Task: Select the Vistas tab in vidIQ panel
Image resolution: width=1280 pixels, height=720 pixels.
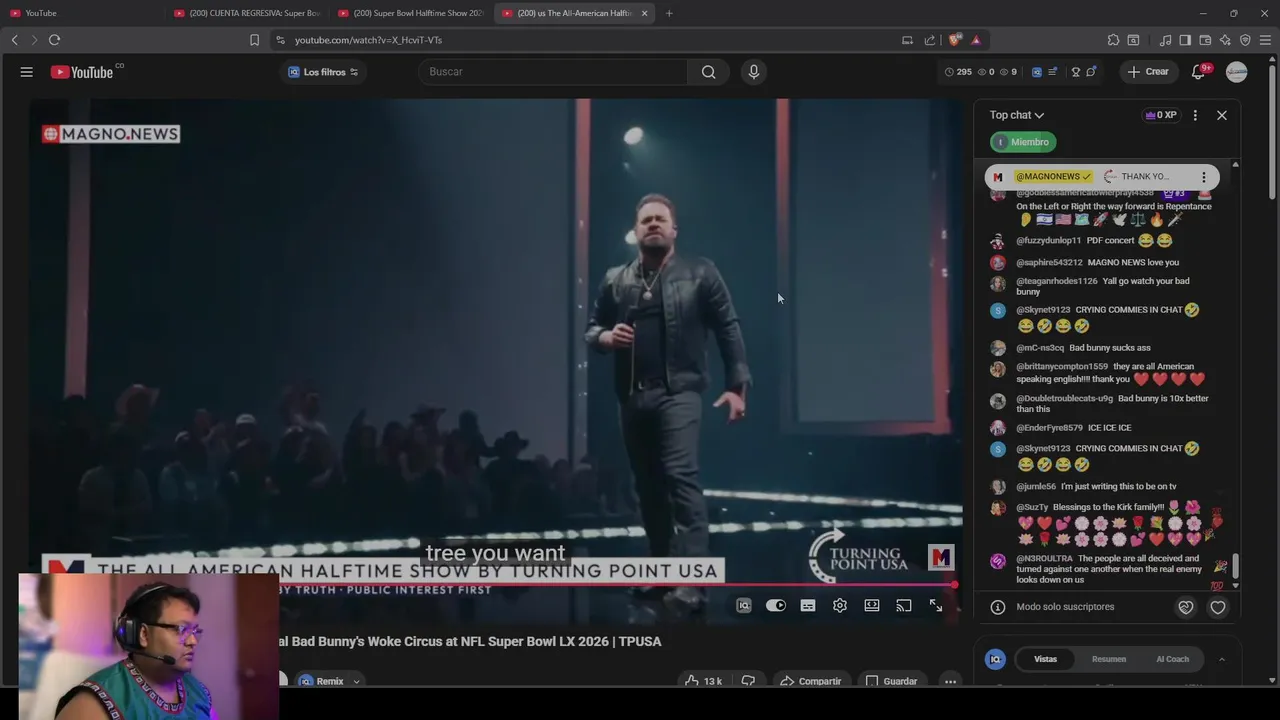Action: 1045,659
